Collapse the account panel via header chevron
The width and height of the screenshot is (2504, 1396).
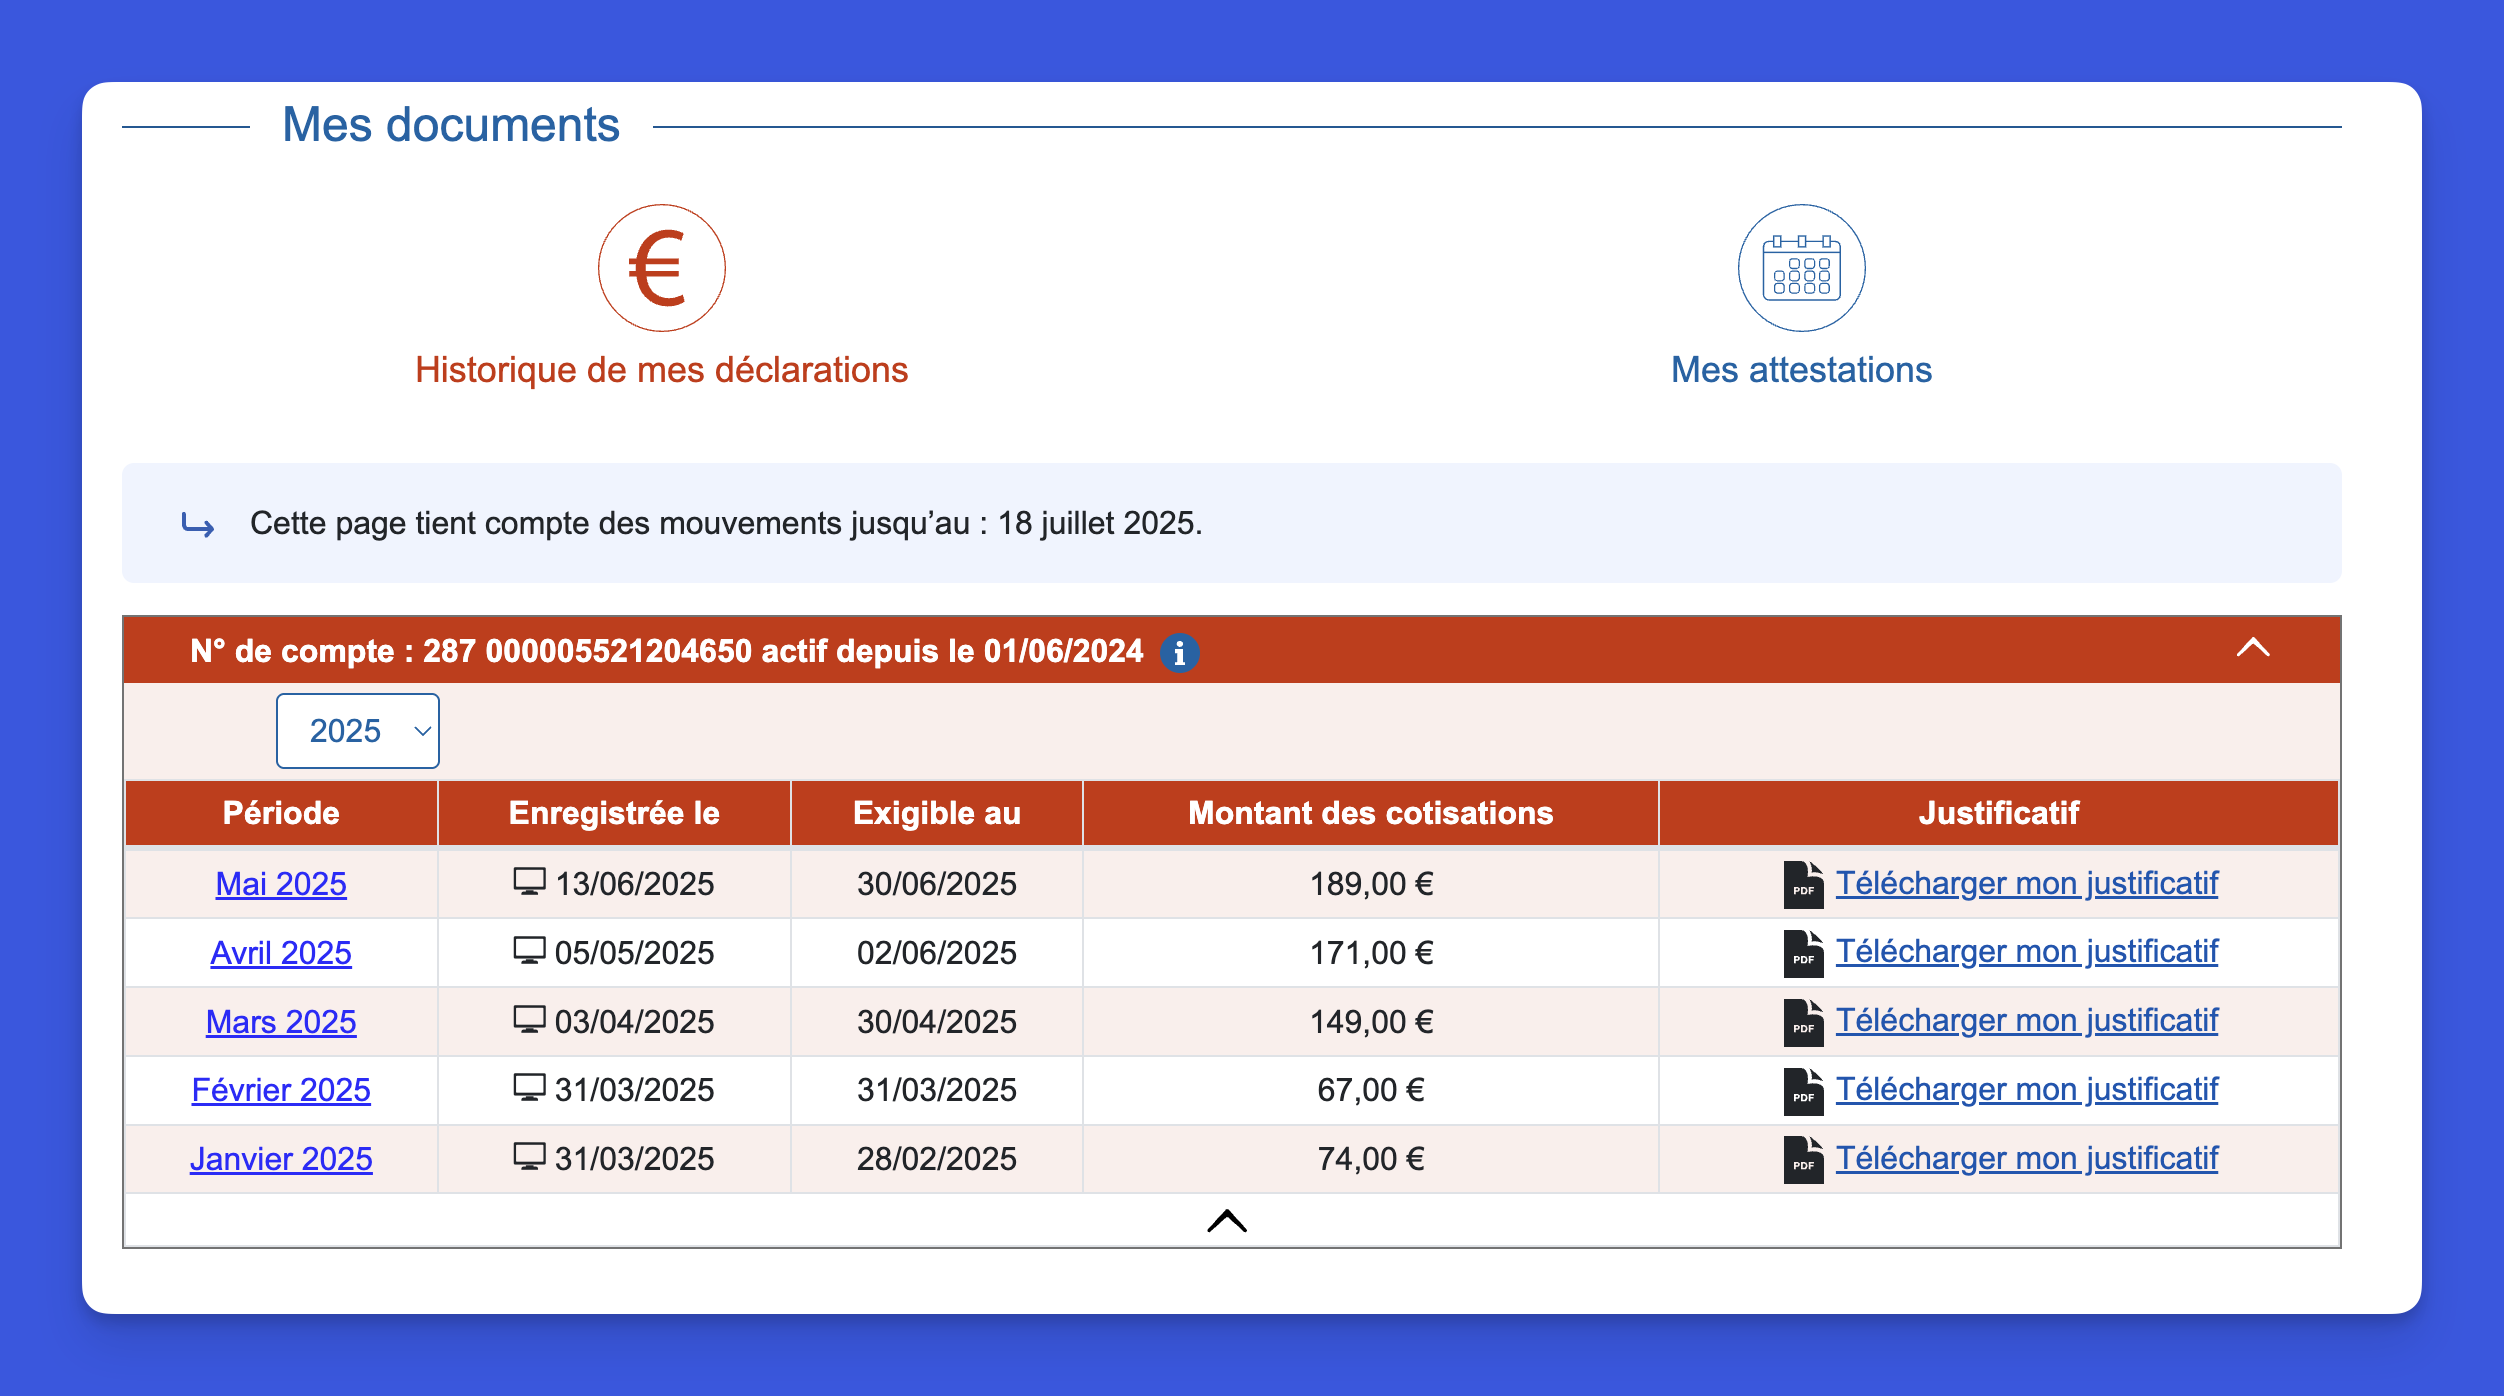click(2252, 648)
